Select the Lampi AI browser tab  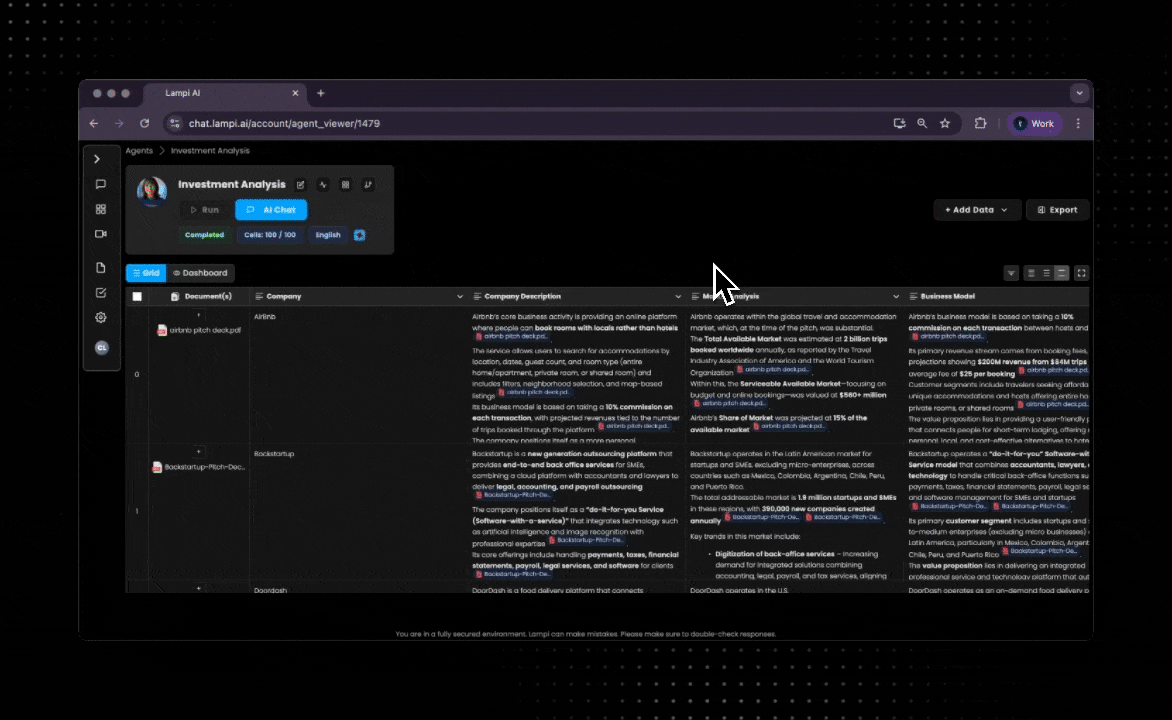point(224,93)
